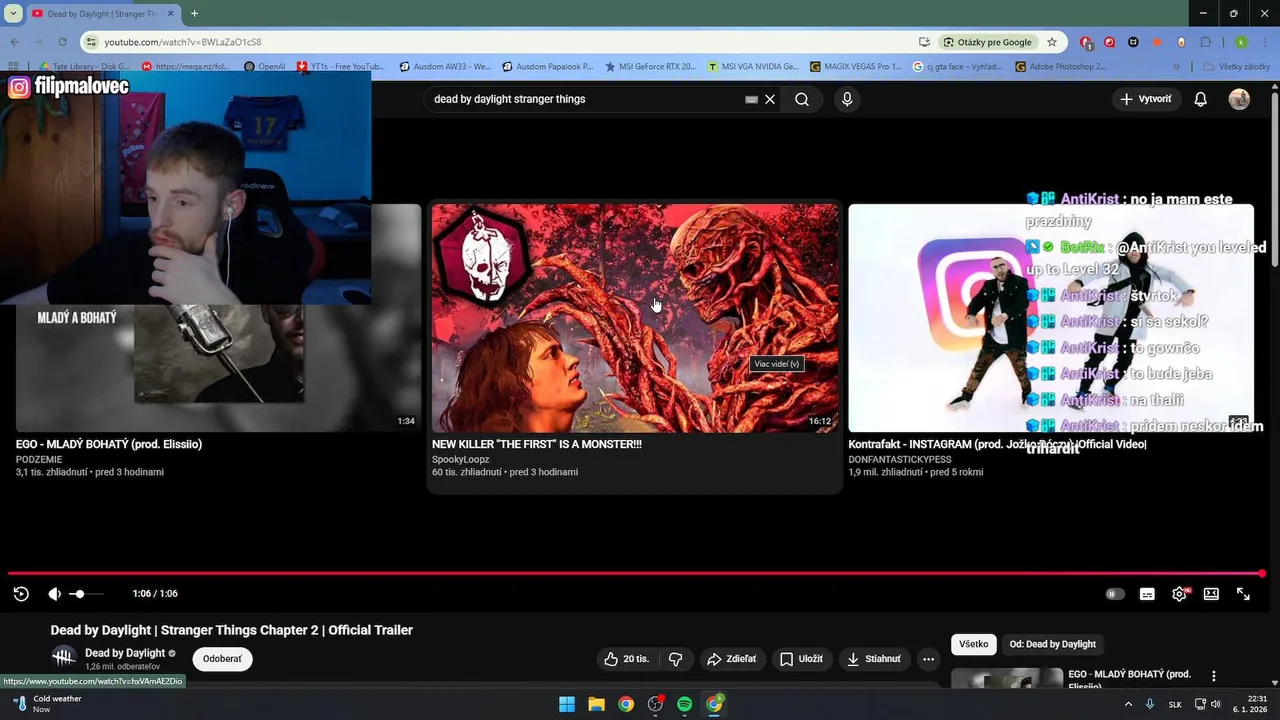Play NEW KILLER THE FIRST suggested video thumbnail
This screenshot has width=1280, height=720.
[x=635, y=318]
